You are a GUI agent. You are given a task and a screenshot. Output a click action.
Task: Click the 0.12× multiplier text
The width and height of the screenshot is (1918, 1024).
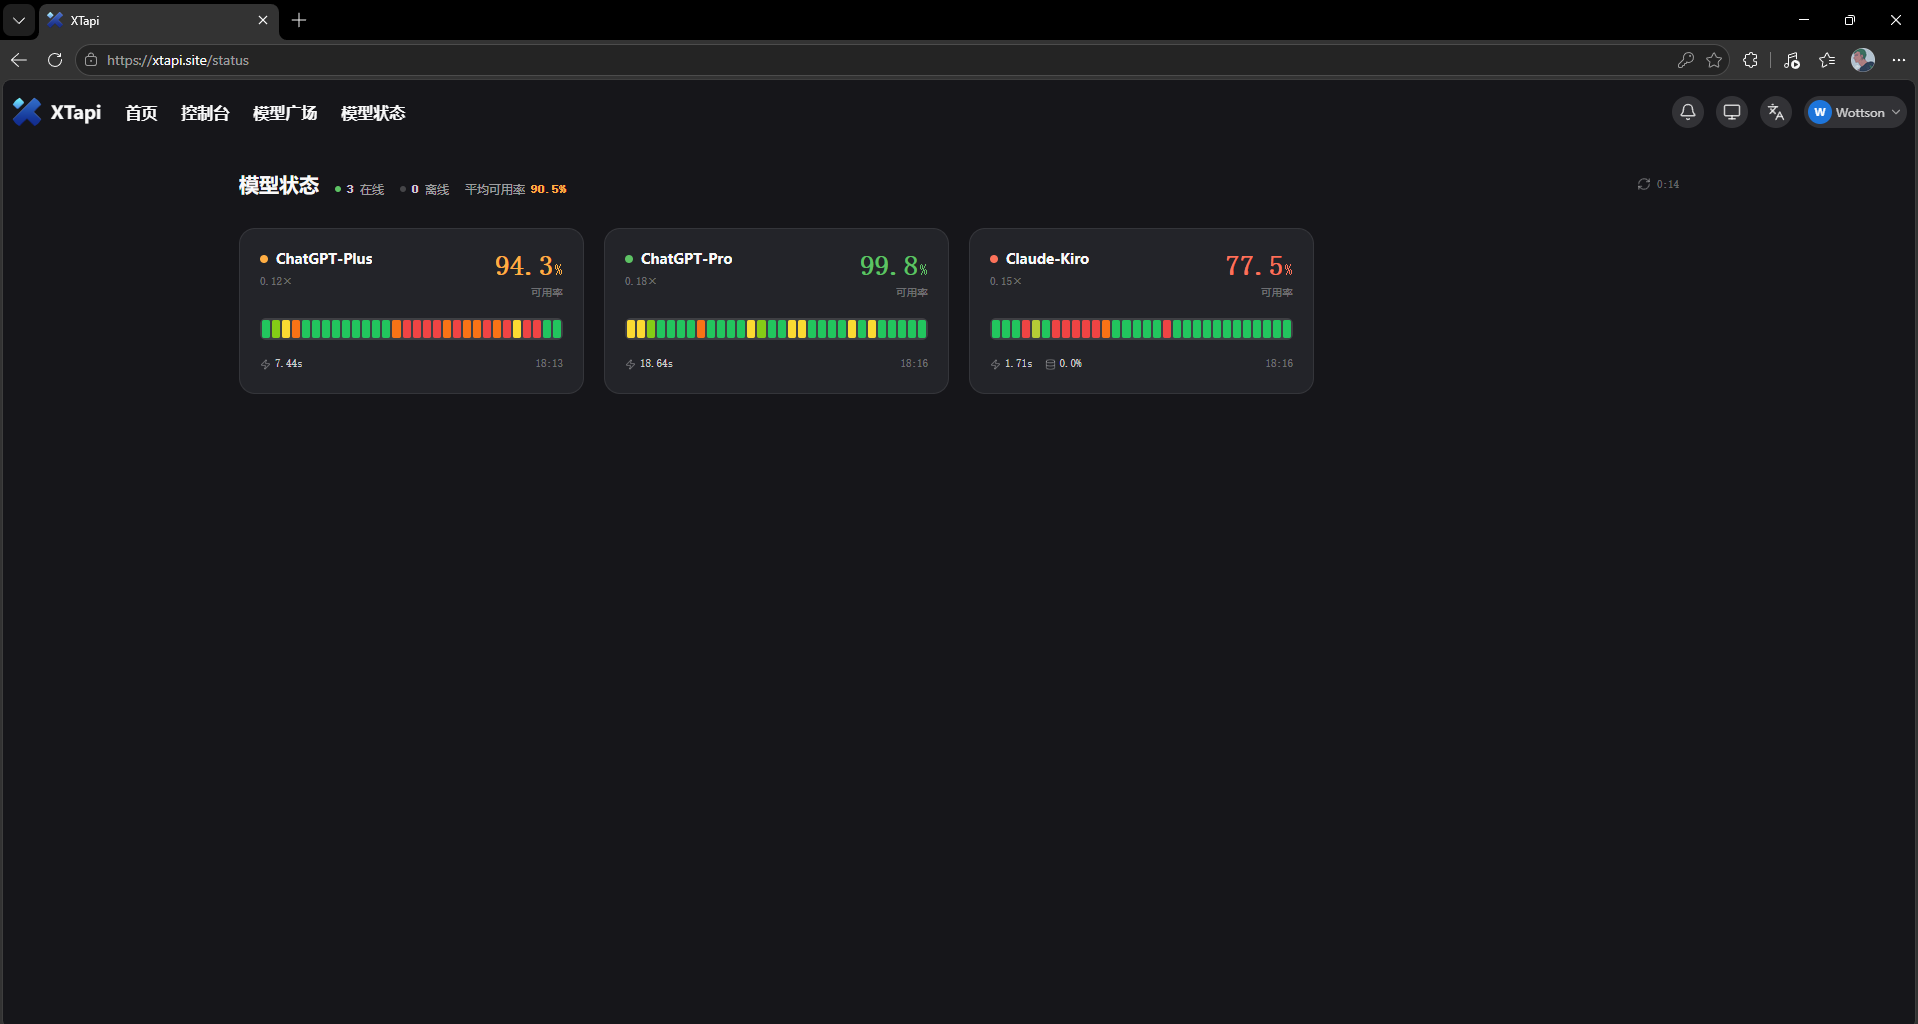(x=276, y=281)
